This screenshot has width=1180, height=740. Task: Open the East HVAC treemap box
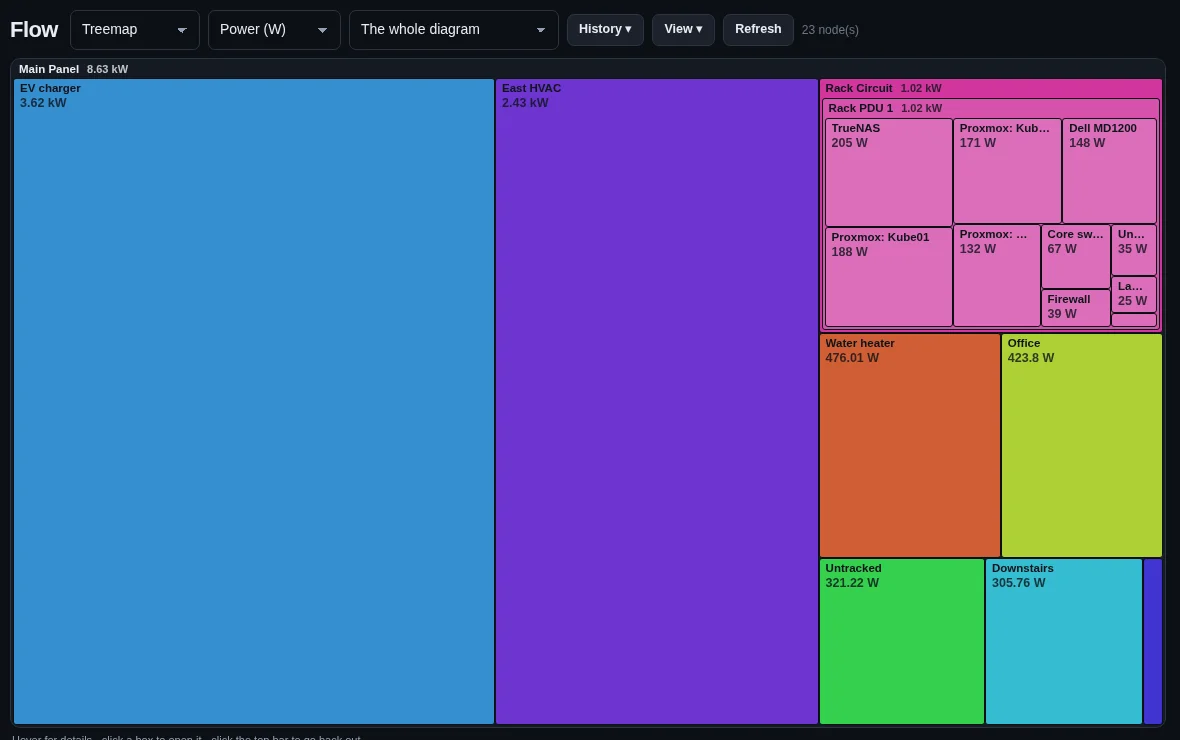[x=656, y=401]
